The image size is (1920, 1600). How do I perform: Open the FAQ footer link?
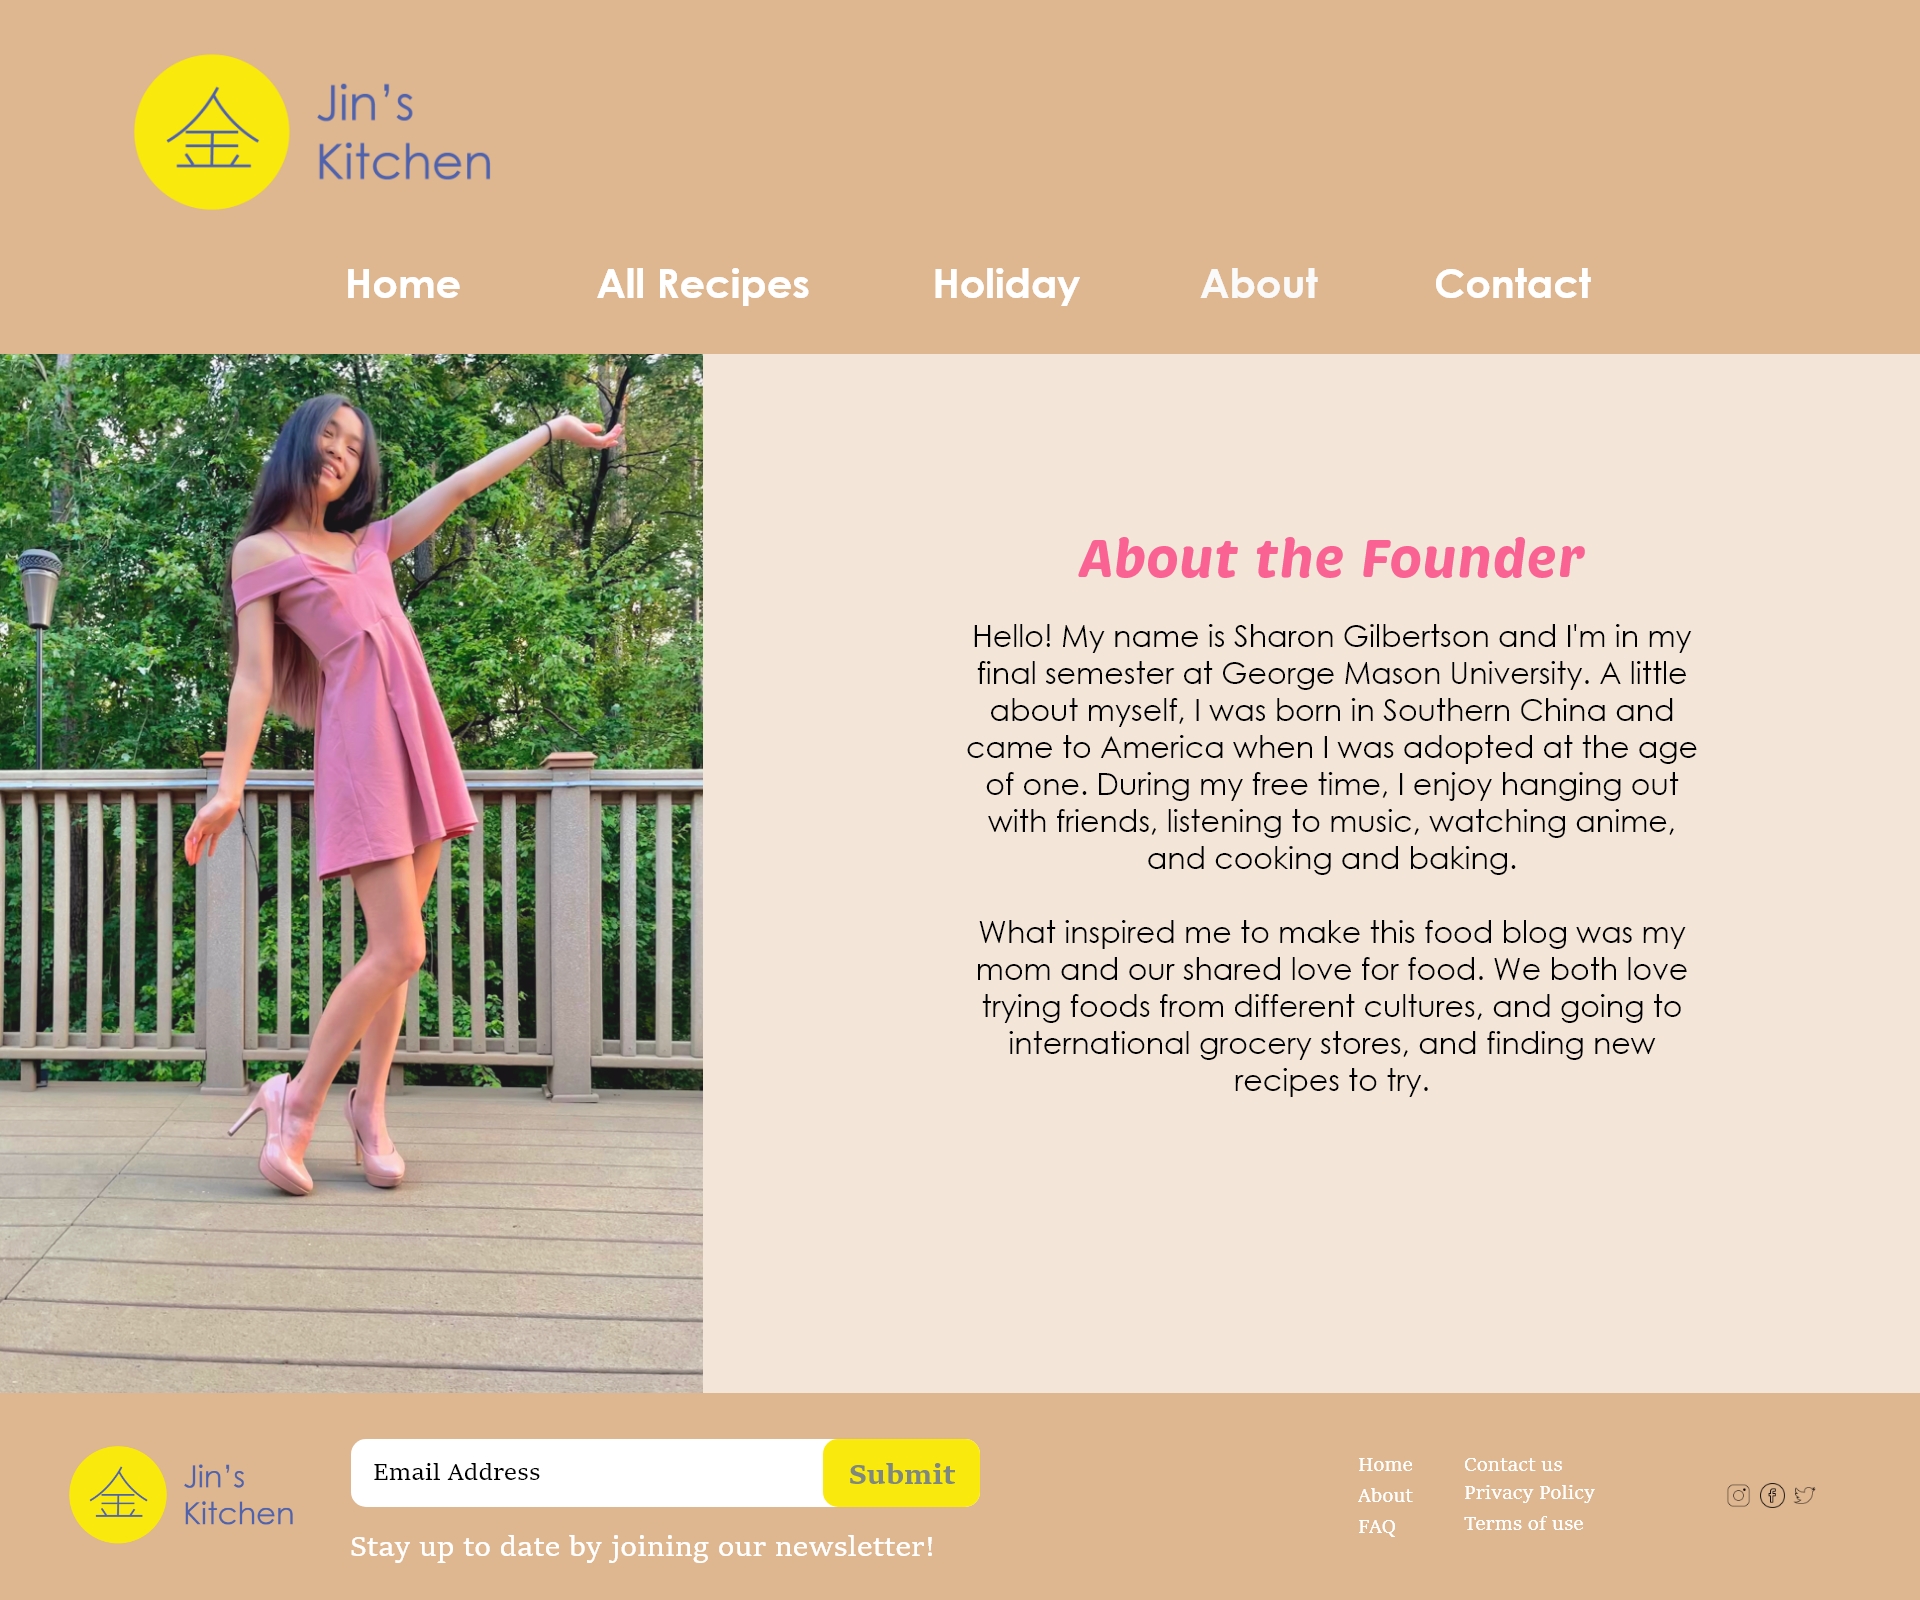point(1377,1526)
